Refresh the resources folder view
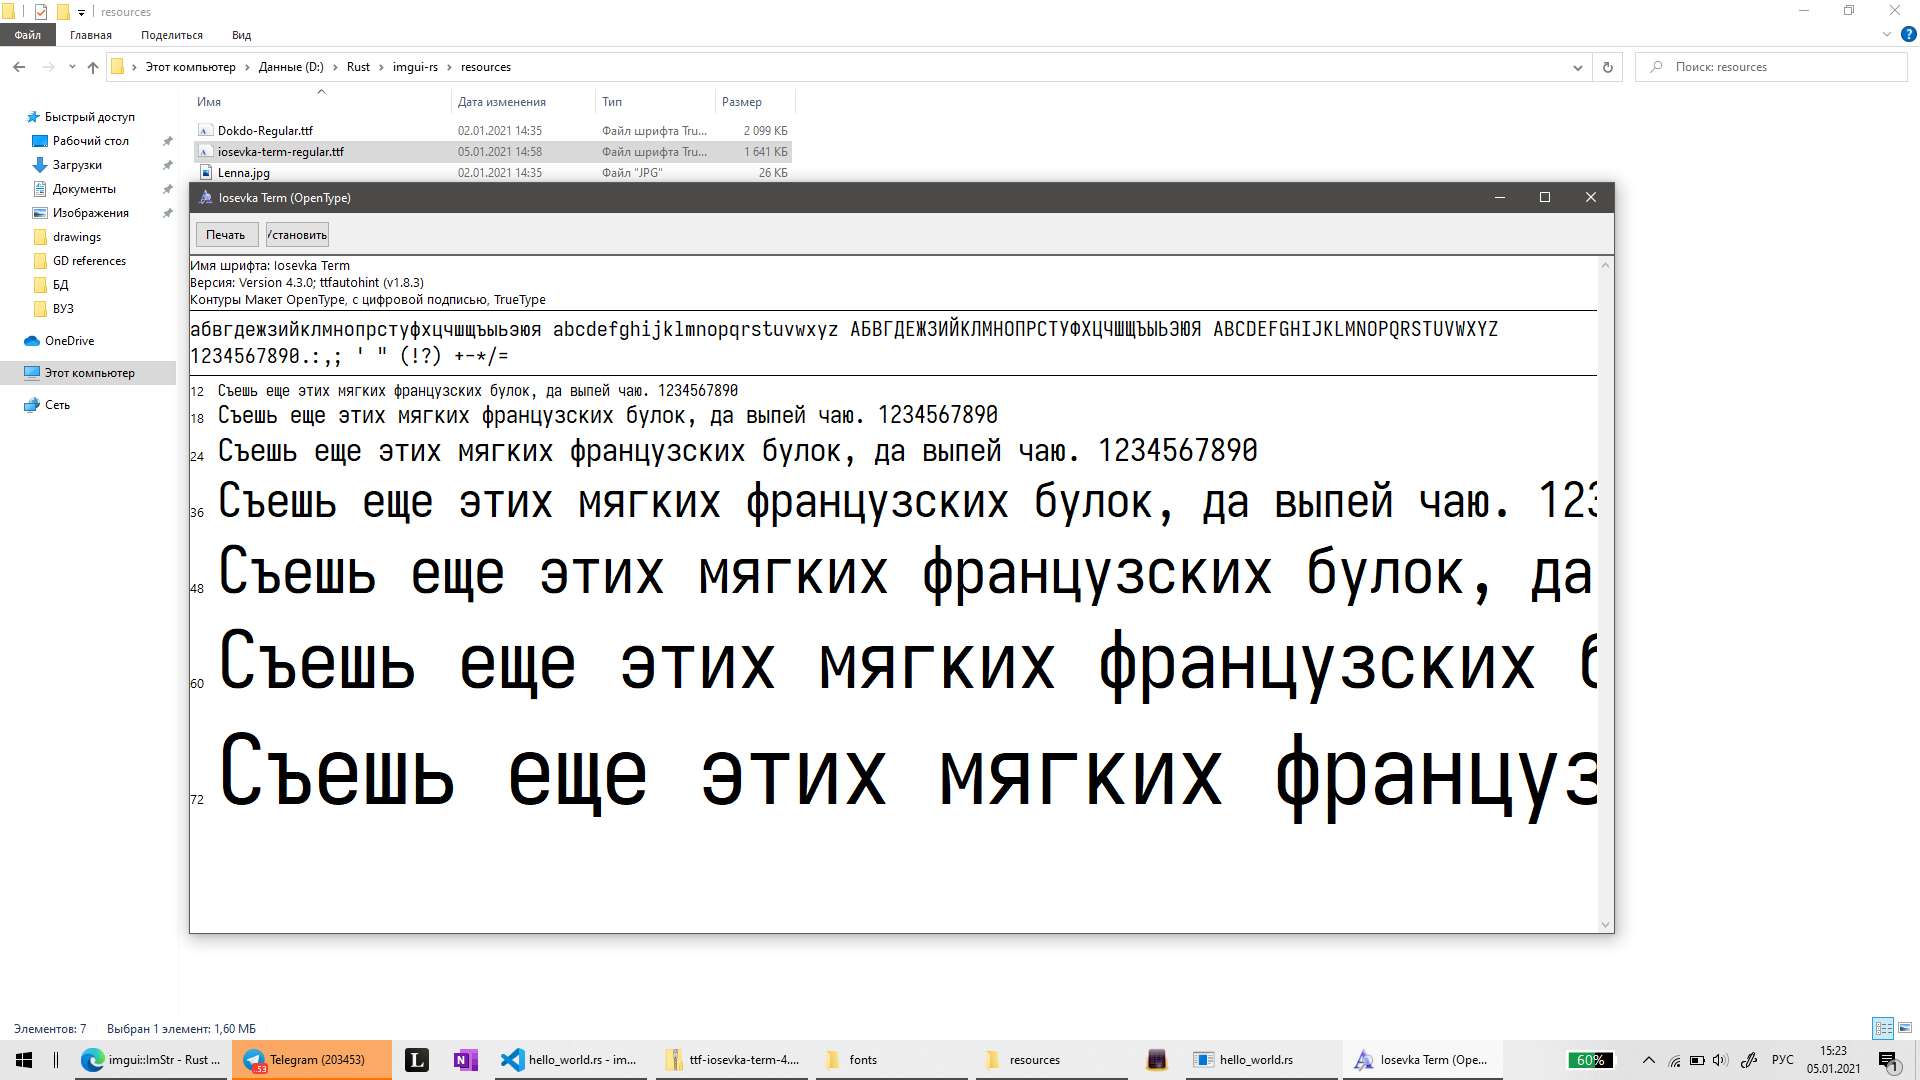Screen dimensions: 1920x1080 (x=1608, y=67)
